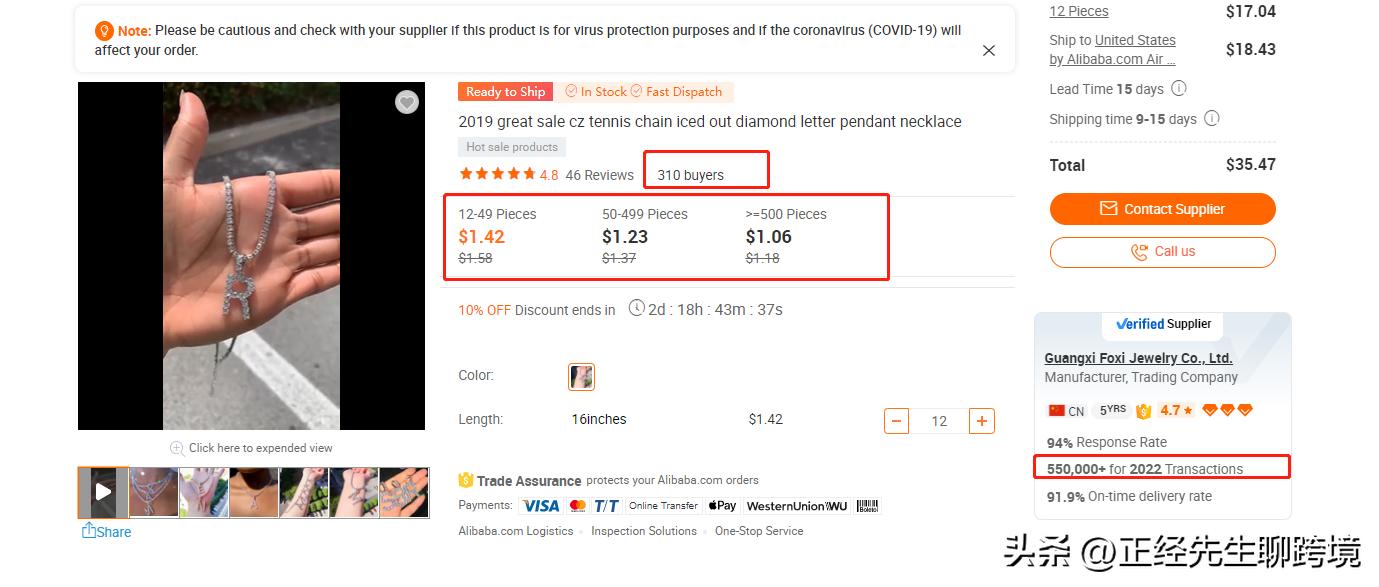The image size is (1379, 587).
Task: Click the Share link below thumbnails
Action: tap(106, 531)
